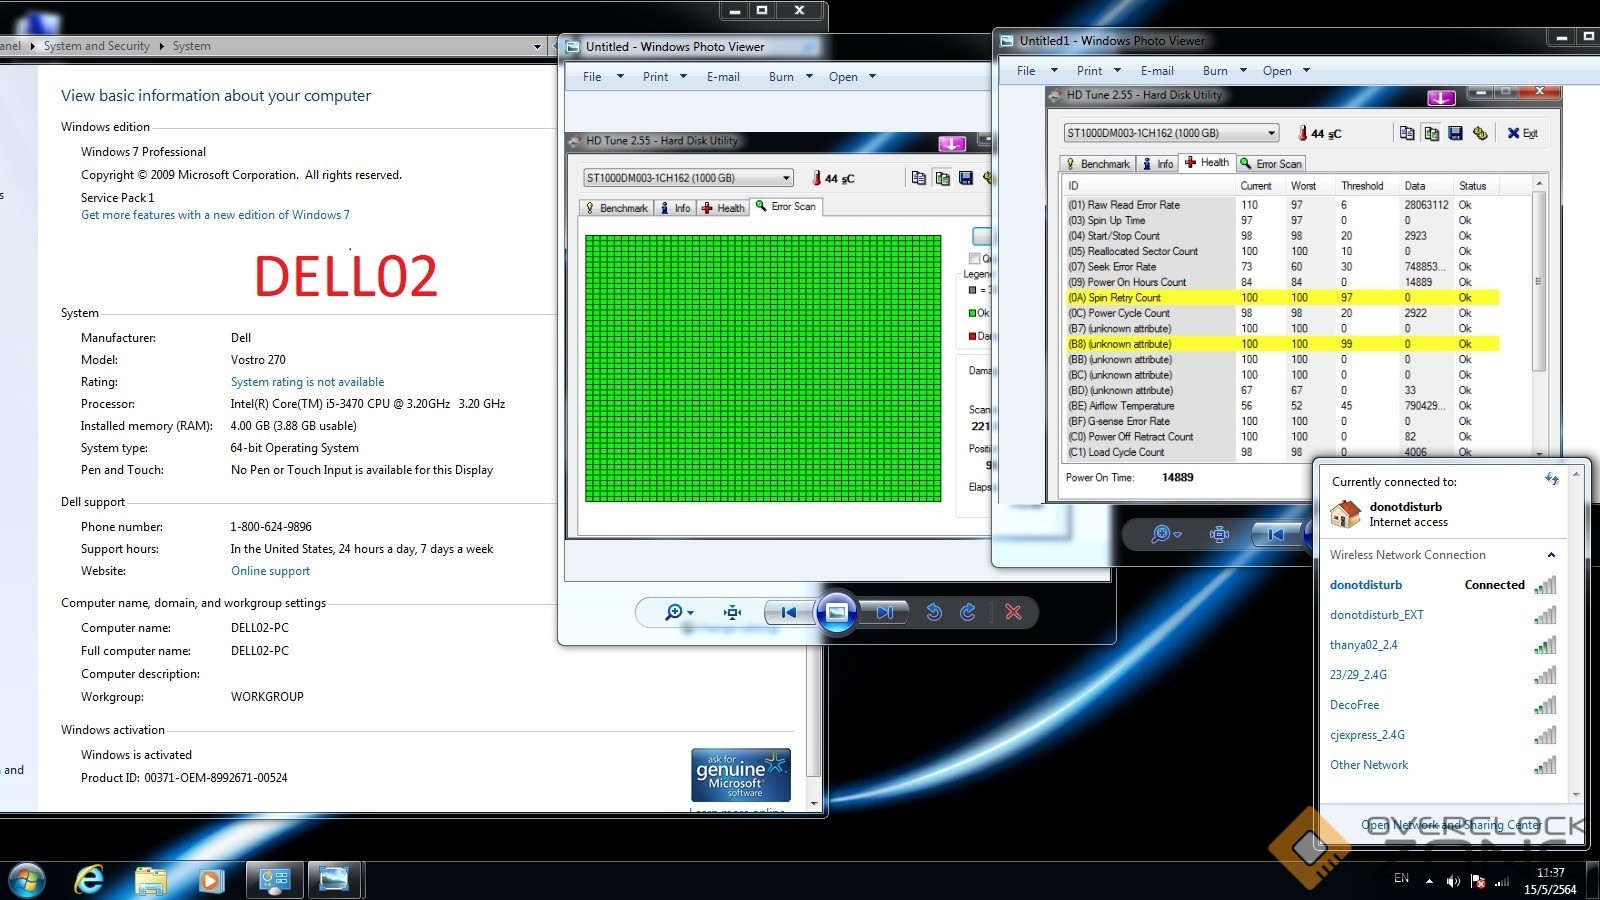Click the zoom magnifier in the Untitled viewer

674,612
